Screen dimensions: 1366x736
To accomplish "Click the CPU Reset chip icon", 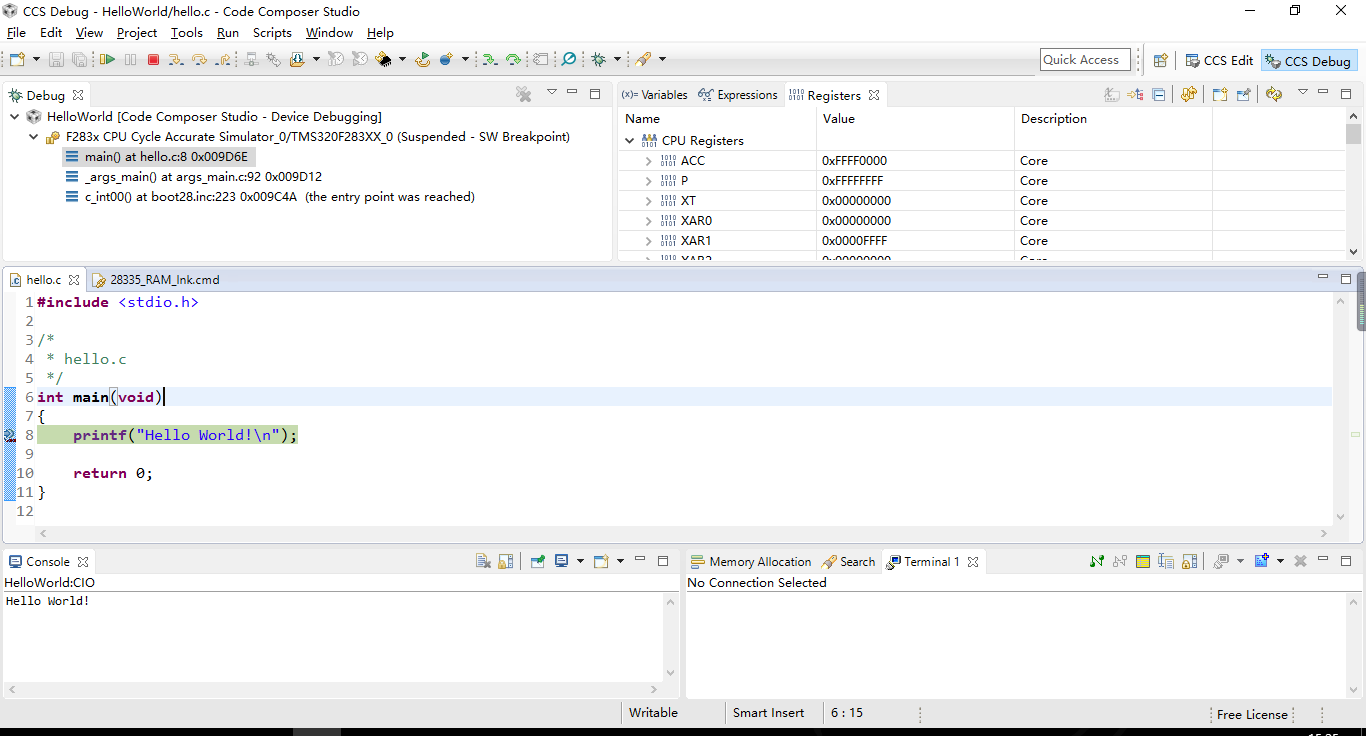I will click(x=383, y=60).
